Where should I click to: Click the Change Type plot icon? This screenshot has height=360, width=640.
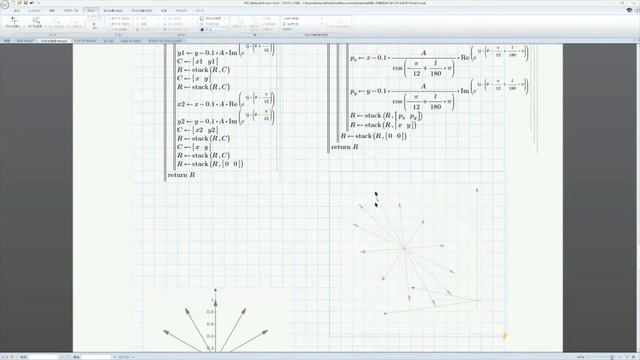(x=36, y=22)
